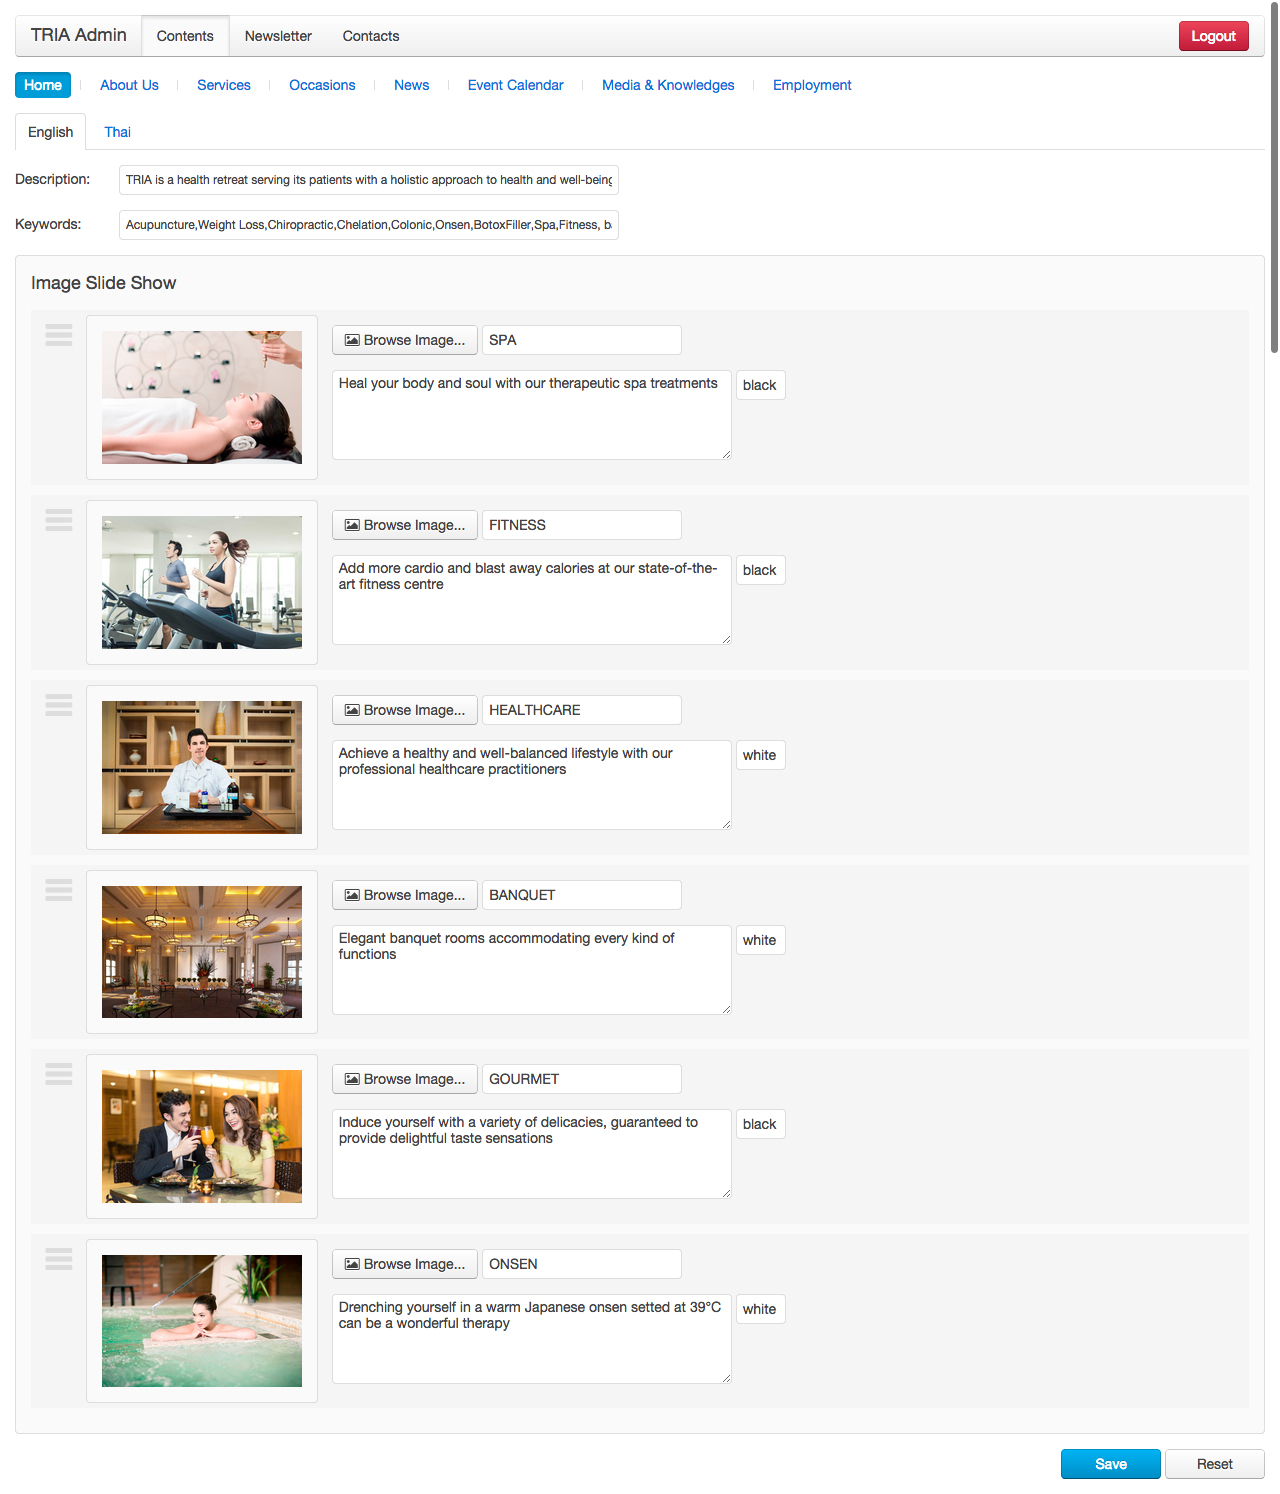Select the Services page tab
This screenshot has height=1494, width=1280.
point(224,85)
